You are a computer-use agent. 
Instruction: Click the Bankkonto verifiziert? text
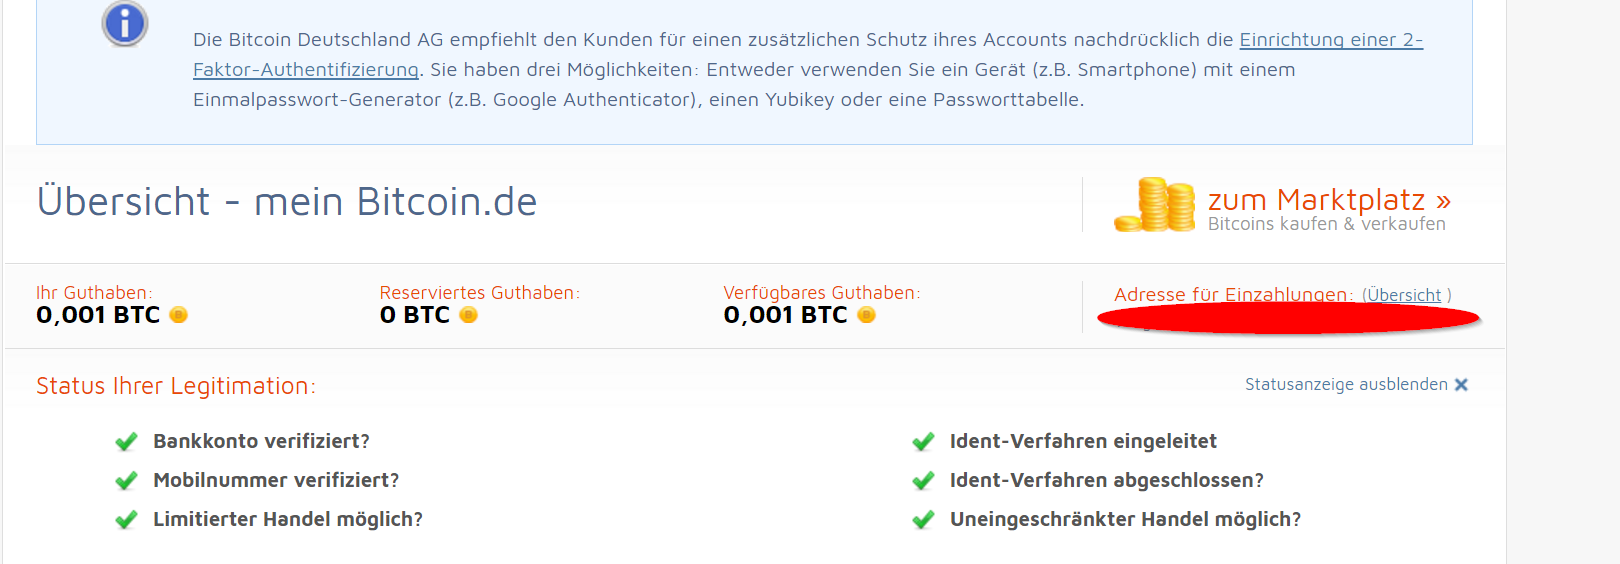pyautogui.click(x=261, y=441)
